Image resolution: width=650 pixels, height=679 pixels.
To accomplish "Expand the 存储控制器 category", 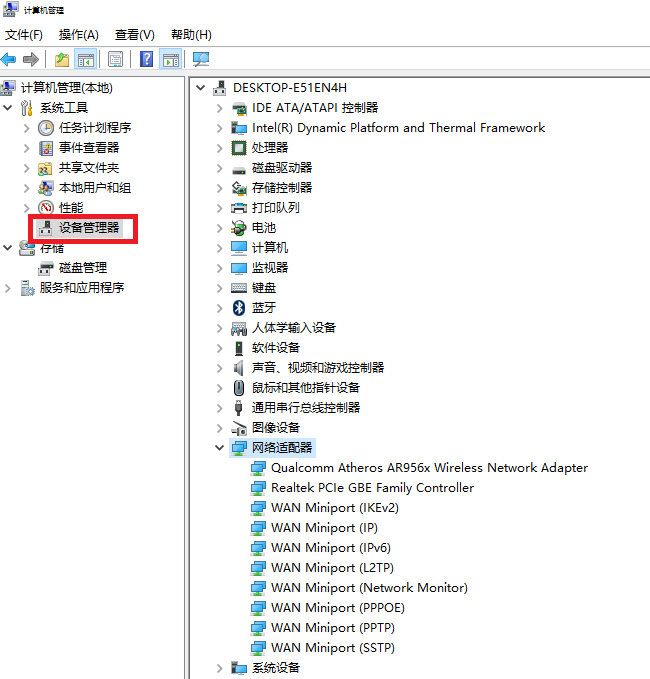I will click(220, 188).
